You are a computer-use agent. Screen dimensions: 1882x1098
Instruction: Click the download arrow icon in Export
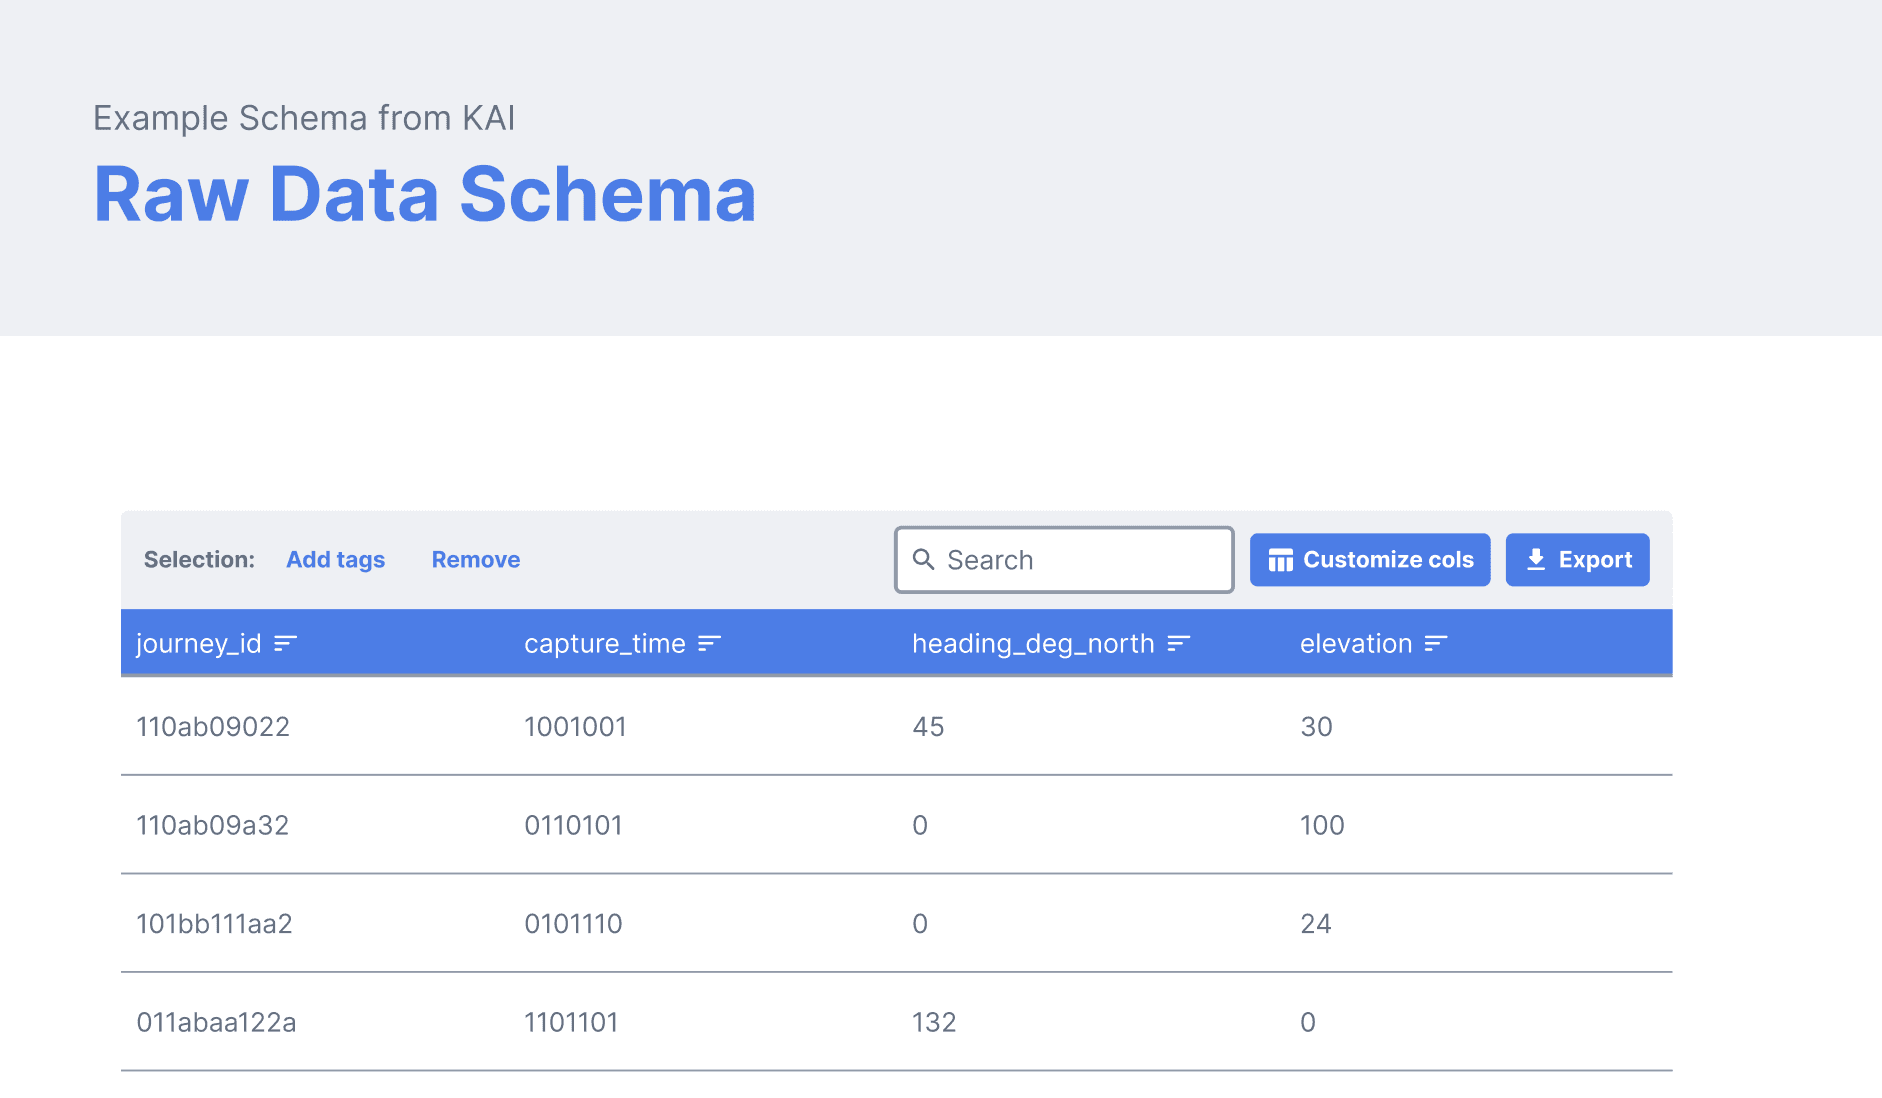tap(1536, 560)
